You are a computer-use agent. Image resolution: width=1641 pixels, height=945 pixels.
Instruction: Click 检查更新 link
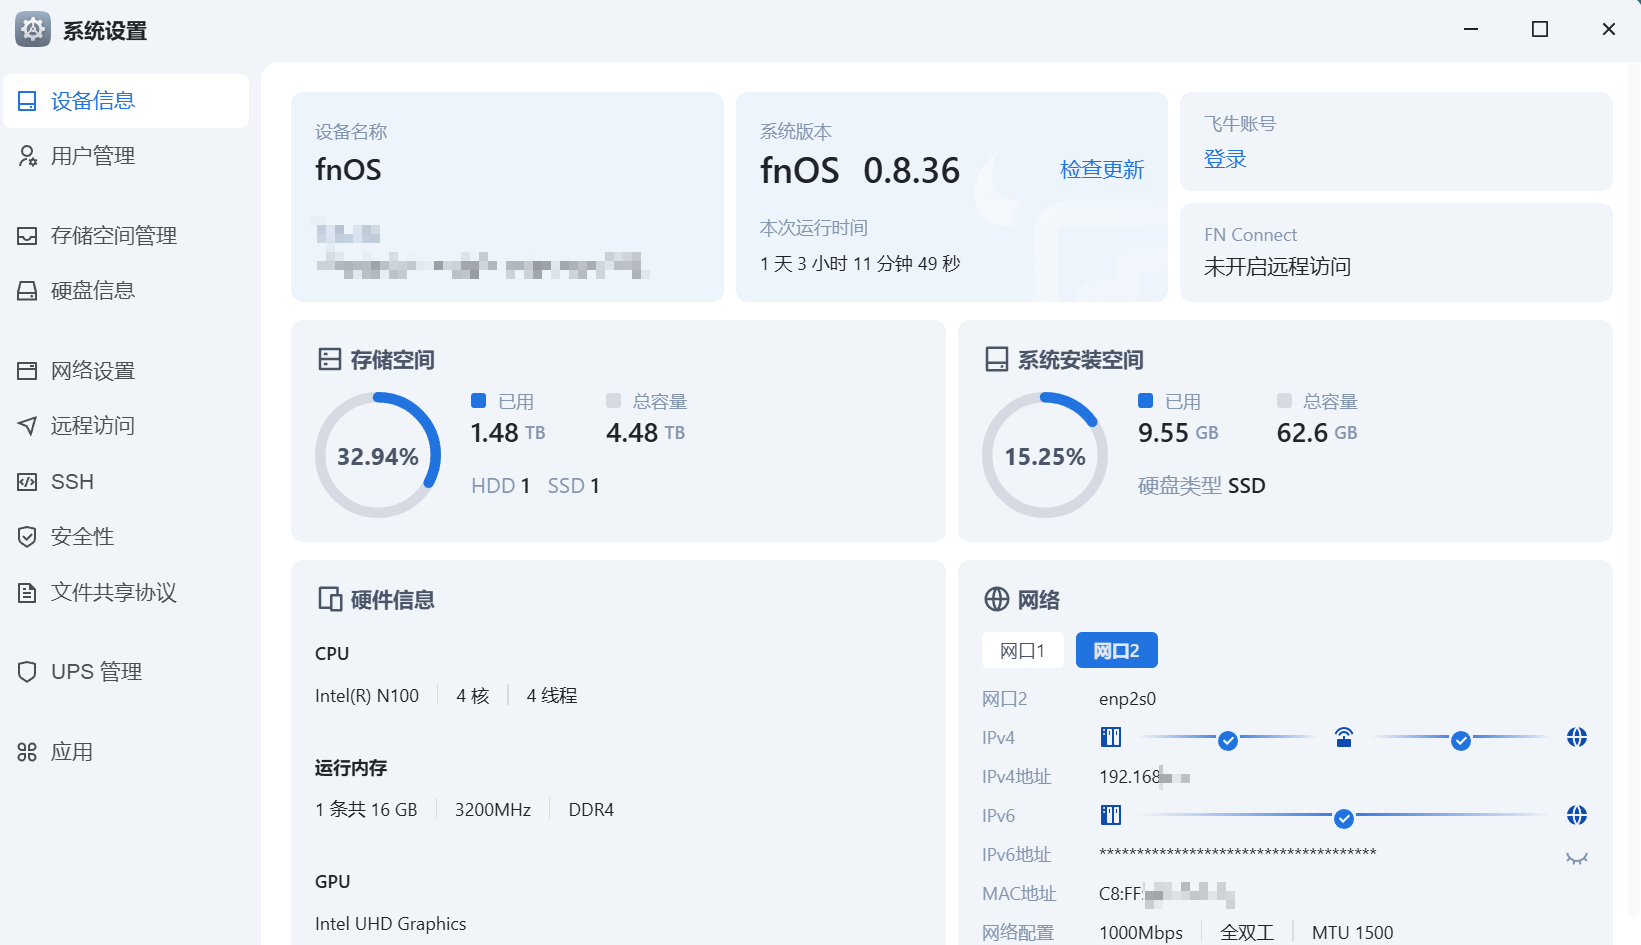click(x=1102, y=169)
